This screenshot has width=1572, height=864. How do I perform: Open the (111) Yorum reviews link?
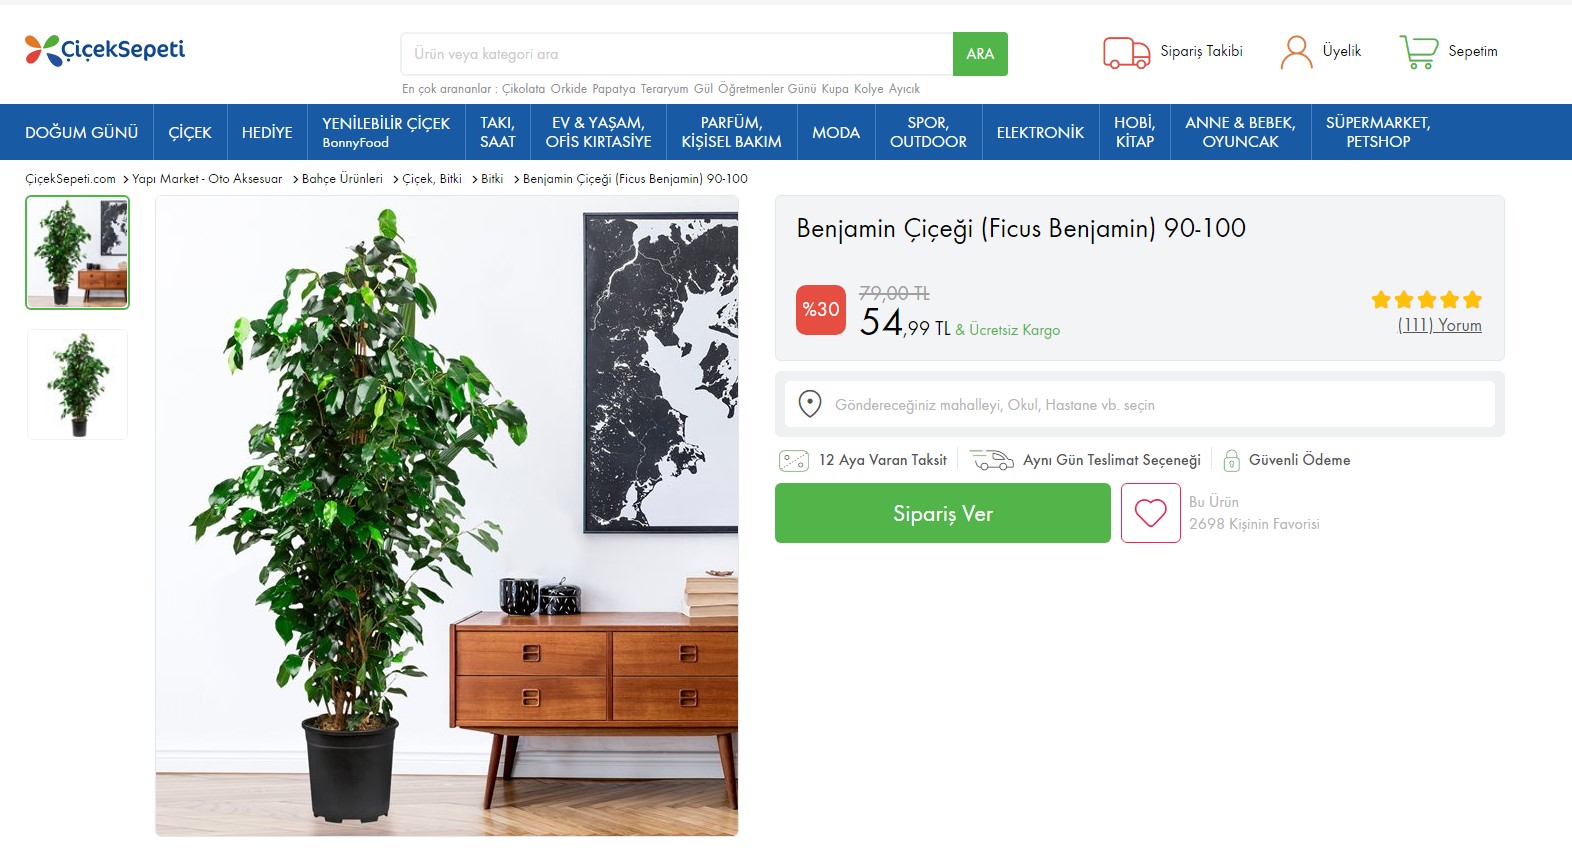pos(1440,325)
